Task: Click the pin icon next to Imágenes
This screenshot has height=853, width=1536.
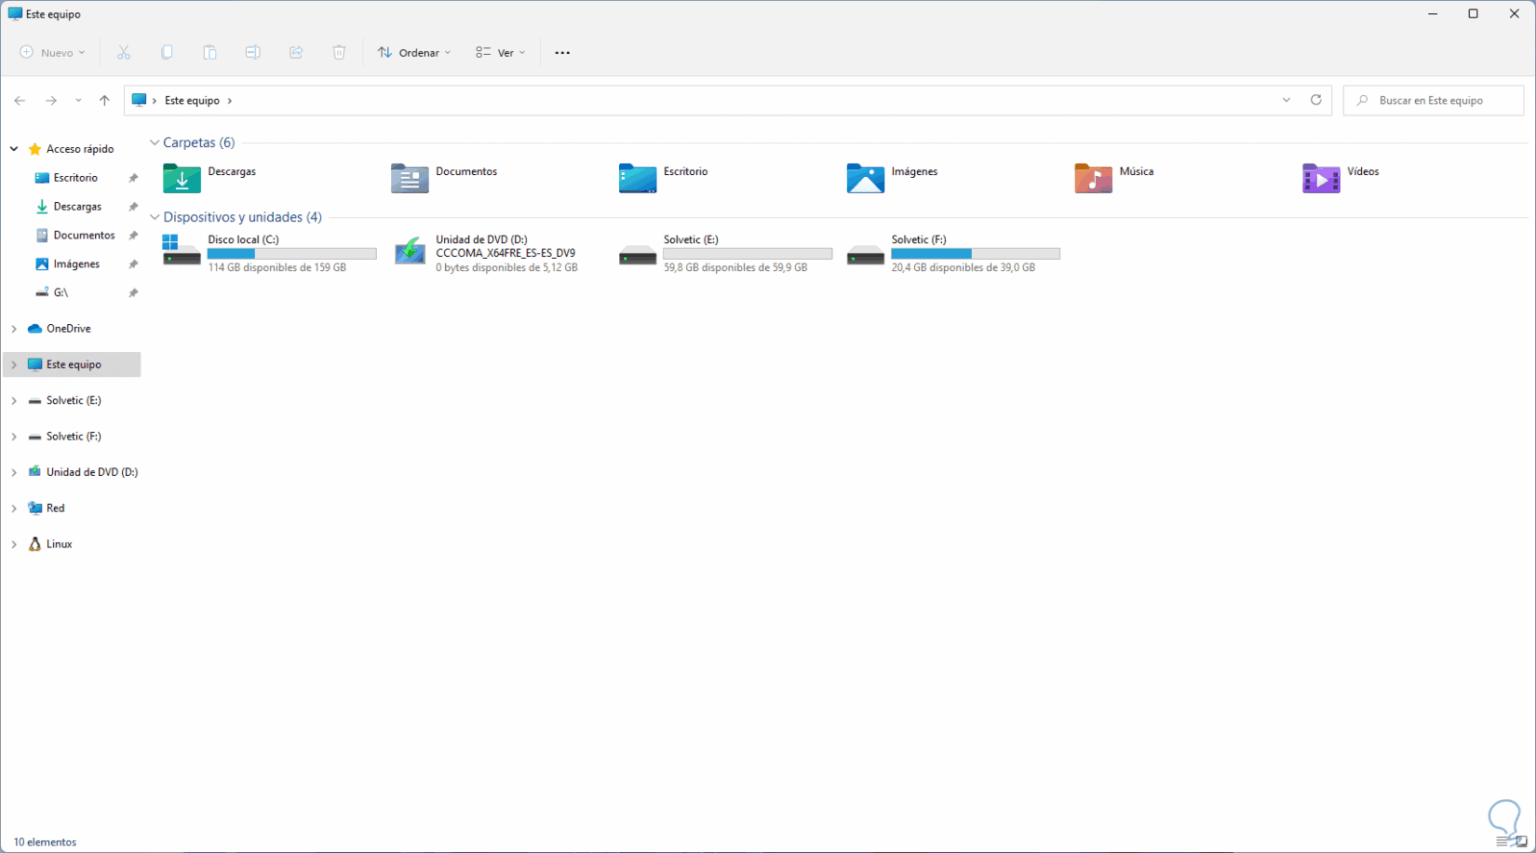Action: (131, 263)
